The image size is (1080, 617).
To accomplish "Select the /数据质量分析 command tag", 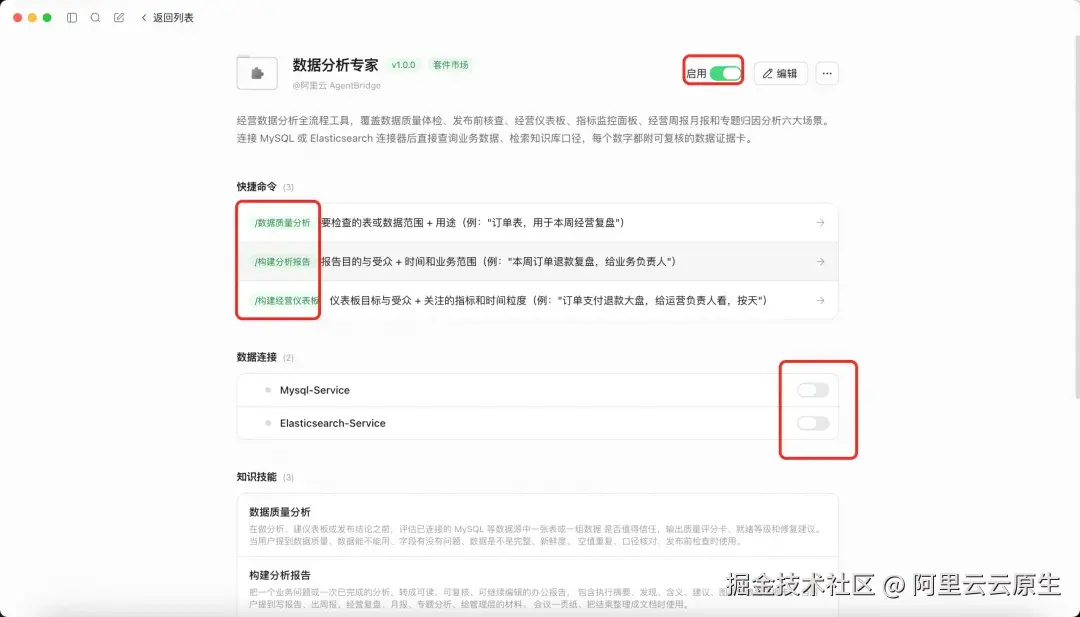I will coord(282,222).
